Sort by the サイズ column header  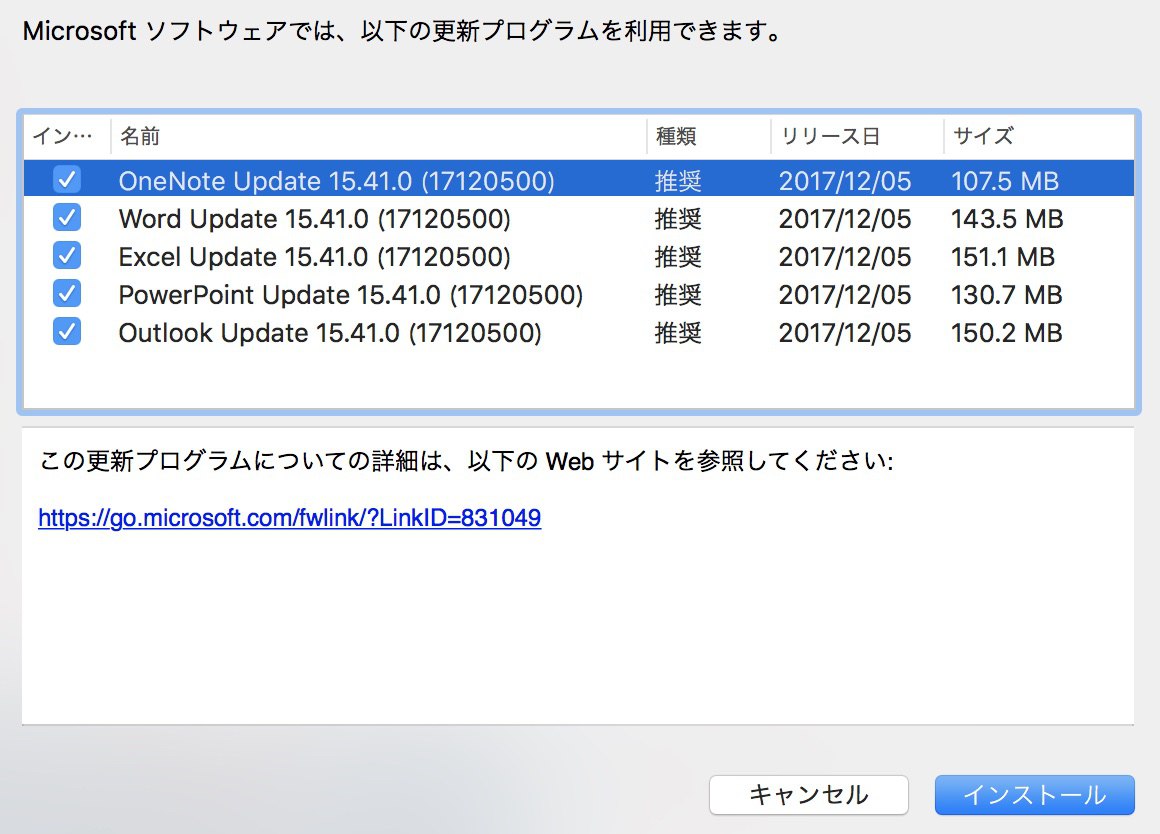[x=1039, y=136]
